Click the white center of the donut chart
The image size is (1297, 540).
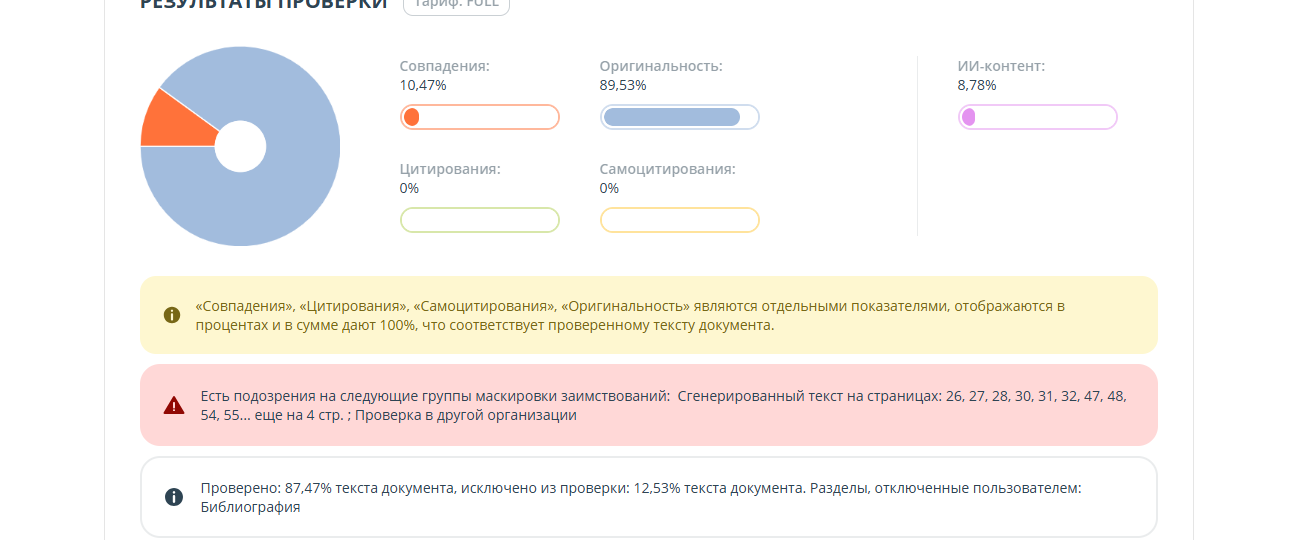(x=240, y=146)
